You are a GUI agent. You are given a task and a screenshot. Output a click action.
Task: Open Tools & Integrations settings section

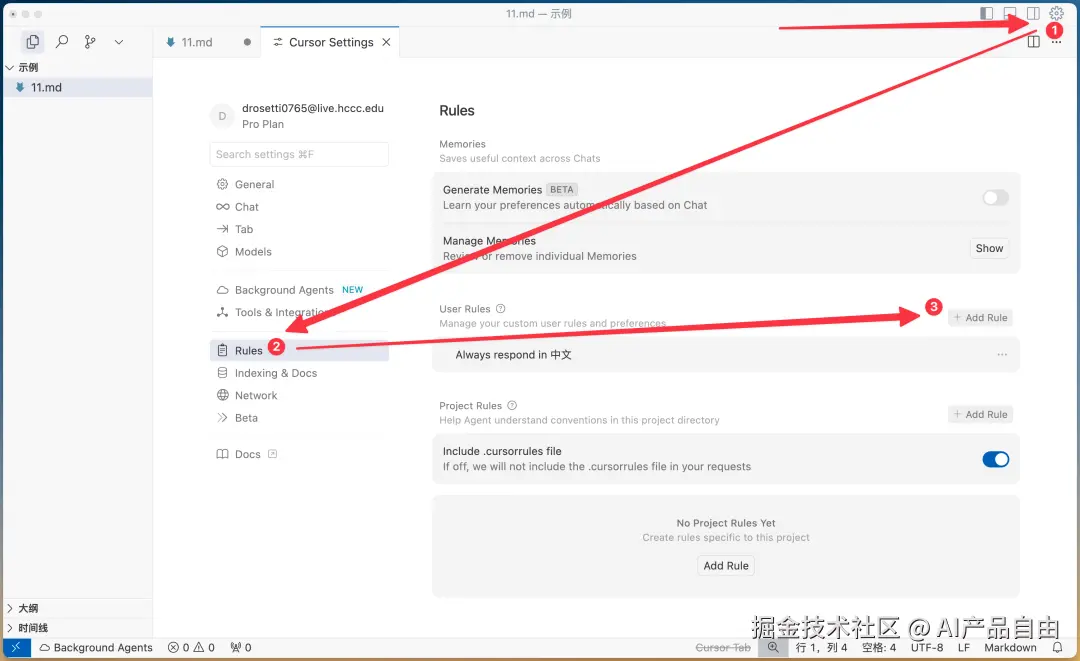[x=299, y=313]
